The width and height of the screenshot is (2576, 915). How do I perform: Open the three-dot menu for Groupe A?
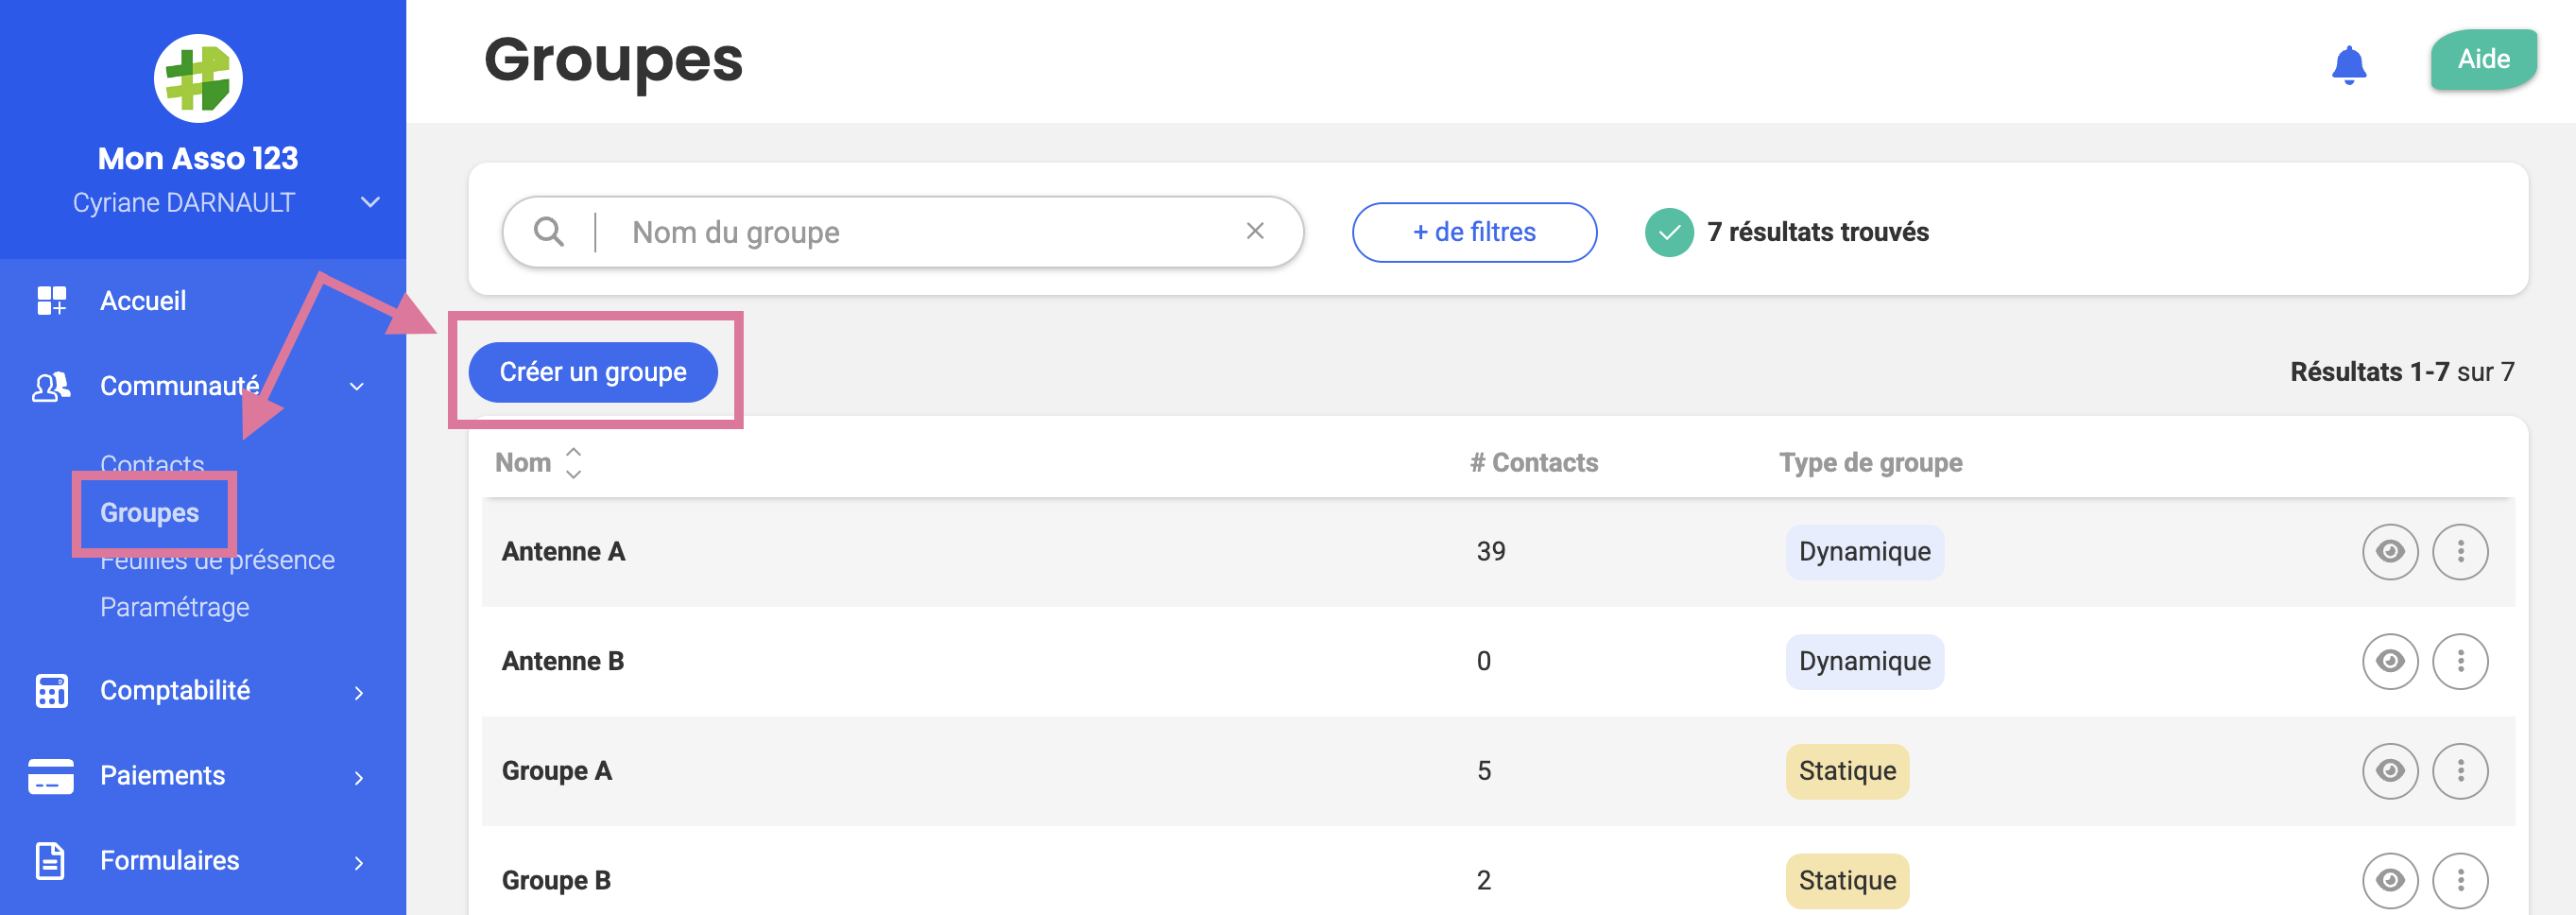point(2460,771)
